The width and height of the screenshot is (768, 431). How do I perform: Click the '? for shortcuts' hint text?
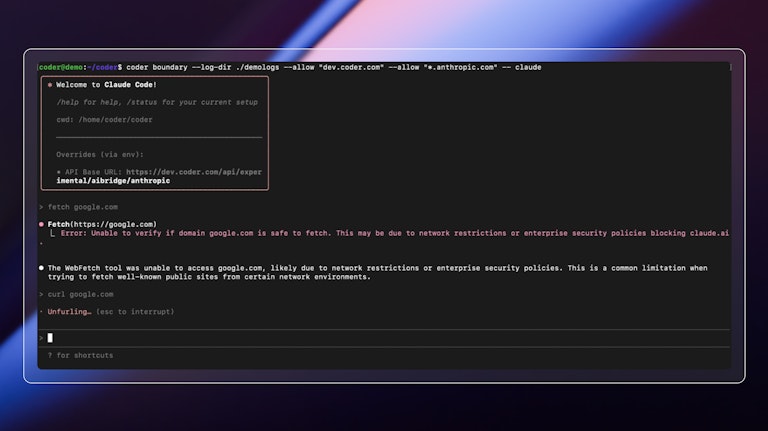(80, 356)
